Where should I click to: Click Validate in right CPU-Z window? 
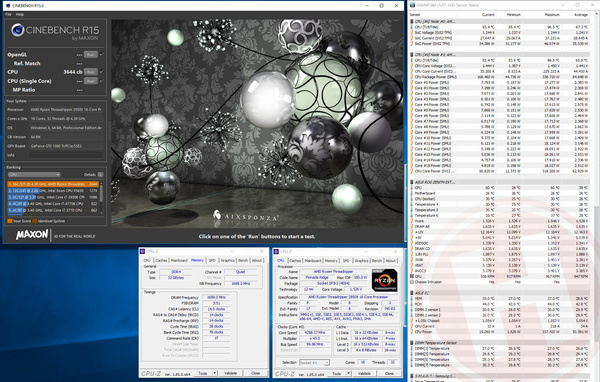pyautogui.click(x=364, y=373)
